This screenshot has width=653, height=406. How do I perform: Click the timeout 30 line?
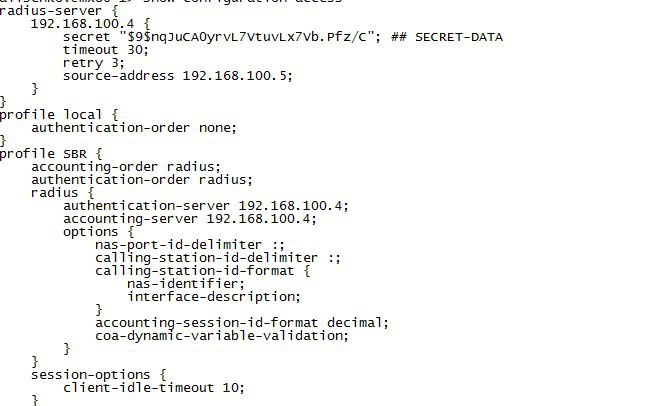tap(106, 50)
